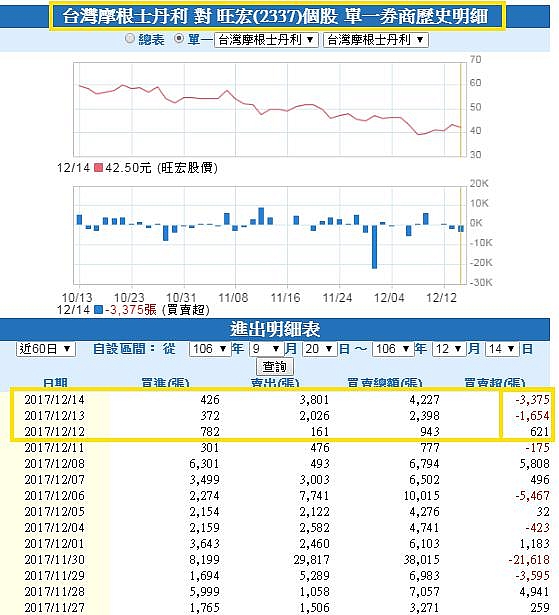
Task: Open the start year 106 dropdown
Action: click(209, 348)
